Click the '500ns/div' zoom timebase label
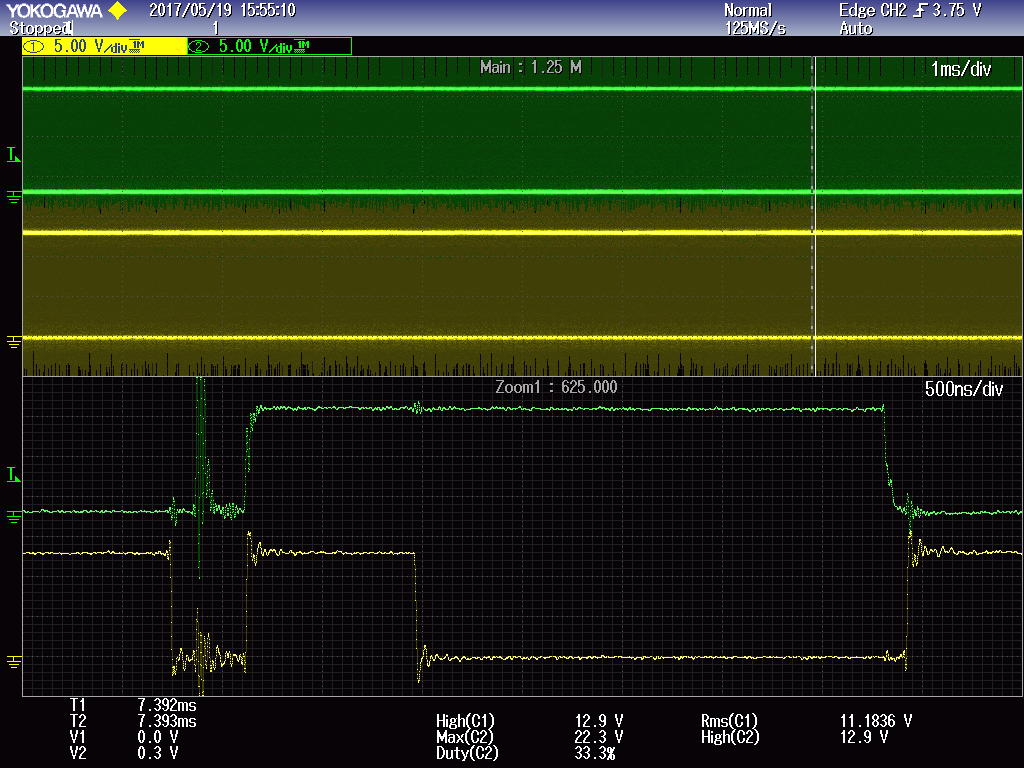The image size is (1024, 768). [x=964, y=390]
